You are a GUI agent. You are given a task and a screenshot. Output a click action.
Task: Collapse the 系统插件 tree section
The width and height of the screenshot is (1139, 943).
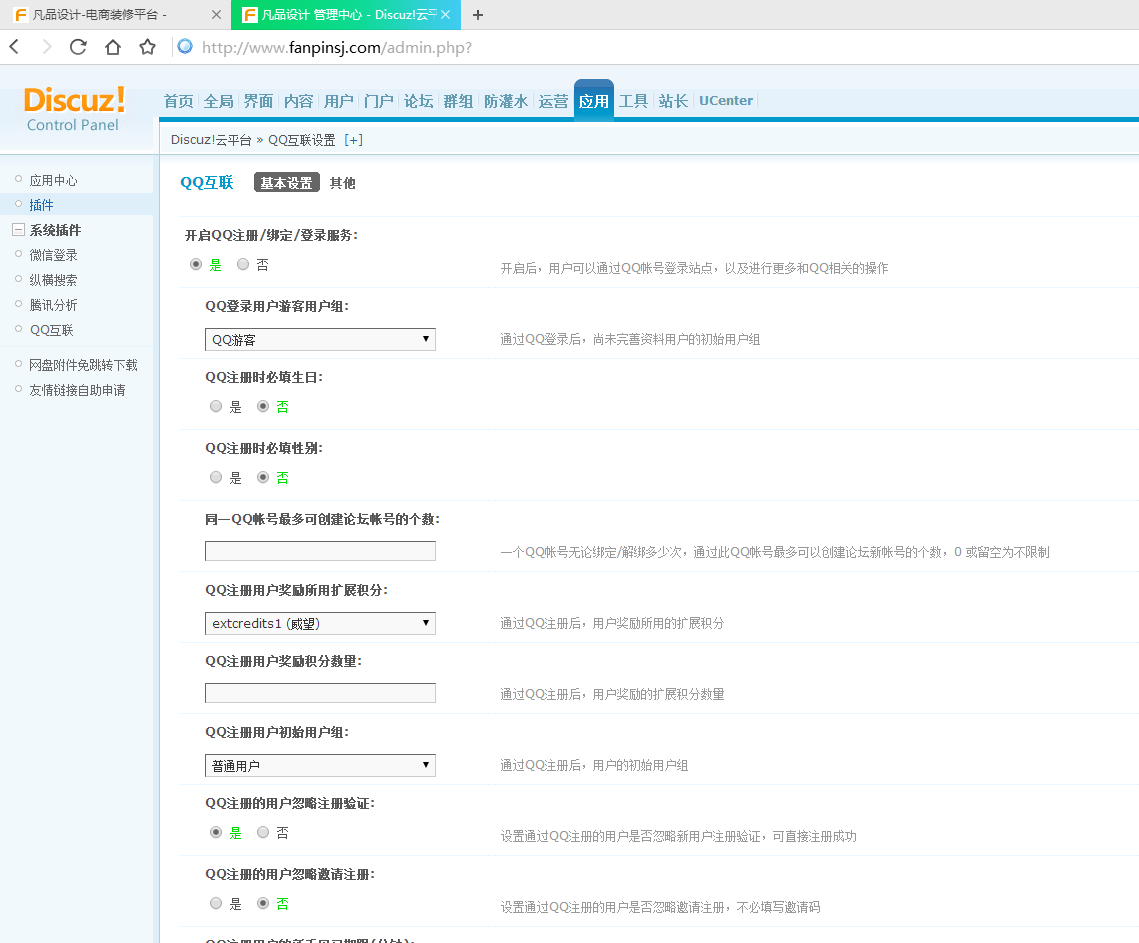pyautogui.click(x=18, y=230)
